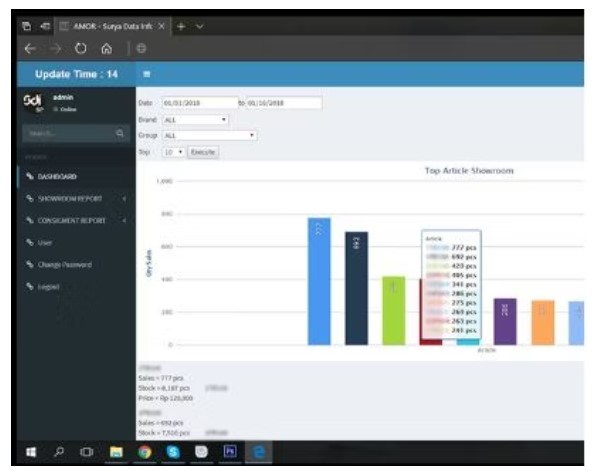Click the purple 286 bar

click(505, 322)
